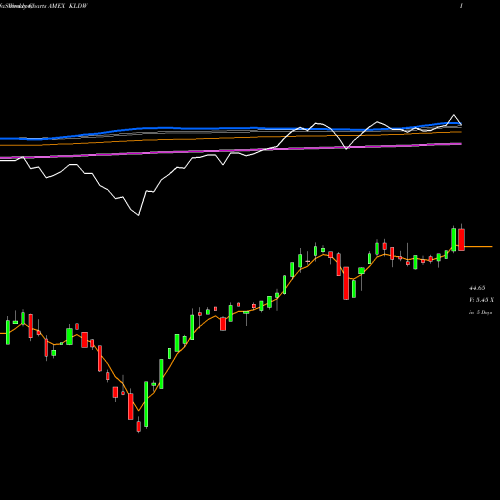Click the white indicator line's lowest trough
Image resolution: width=500 pixels, height=500 pixels.
pyautogui.click(x=139, y=215)
